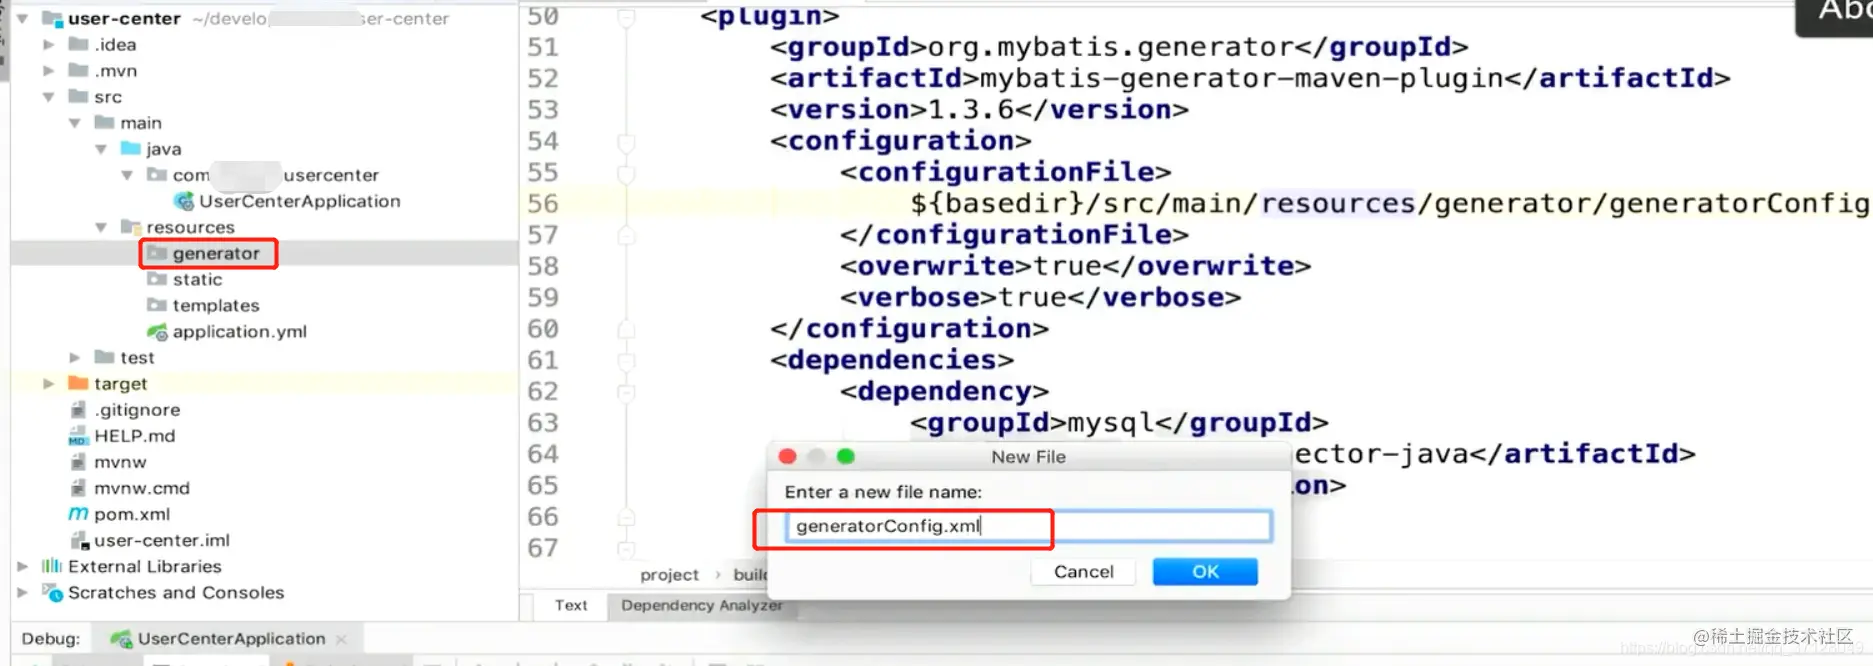This screenshot has width=1873, height=666.
Task: Select the project breadcrumb item
Action: 669,575
